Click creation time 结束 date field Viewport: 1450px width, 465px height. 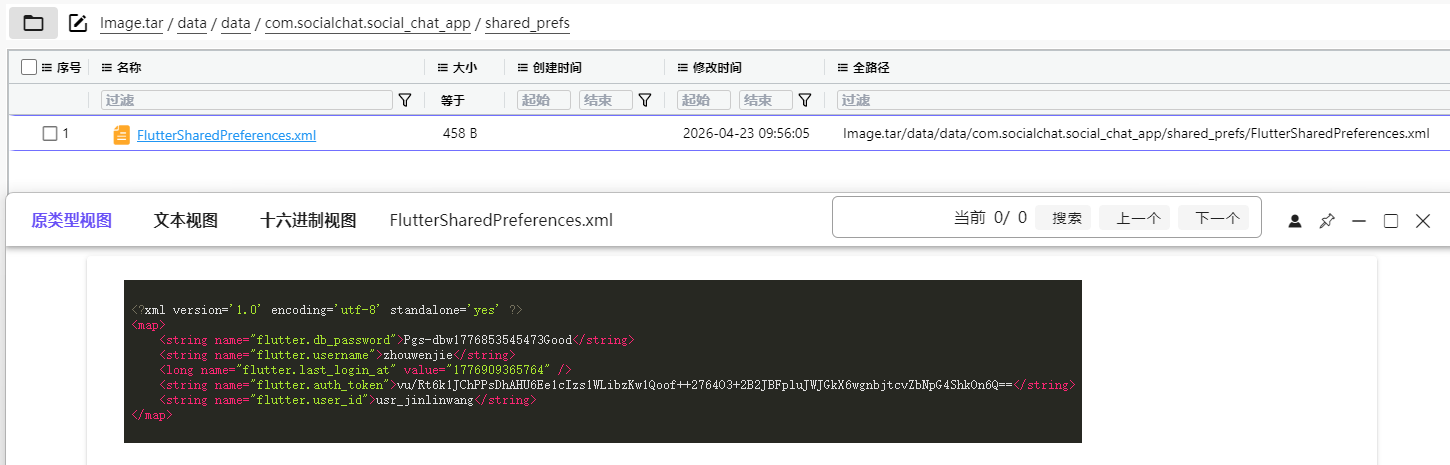[x=606, y=100]
